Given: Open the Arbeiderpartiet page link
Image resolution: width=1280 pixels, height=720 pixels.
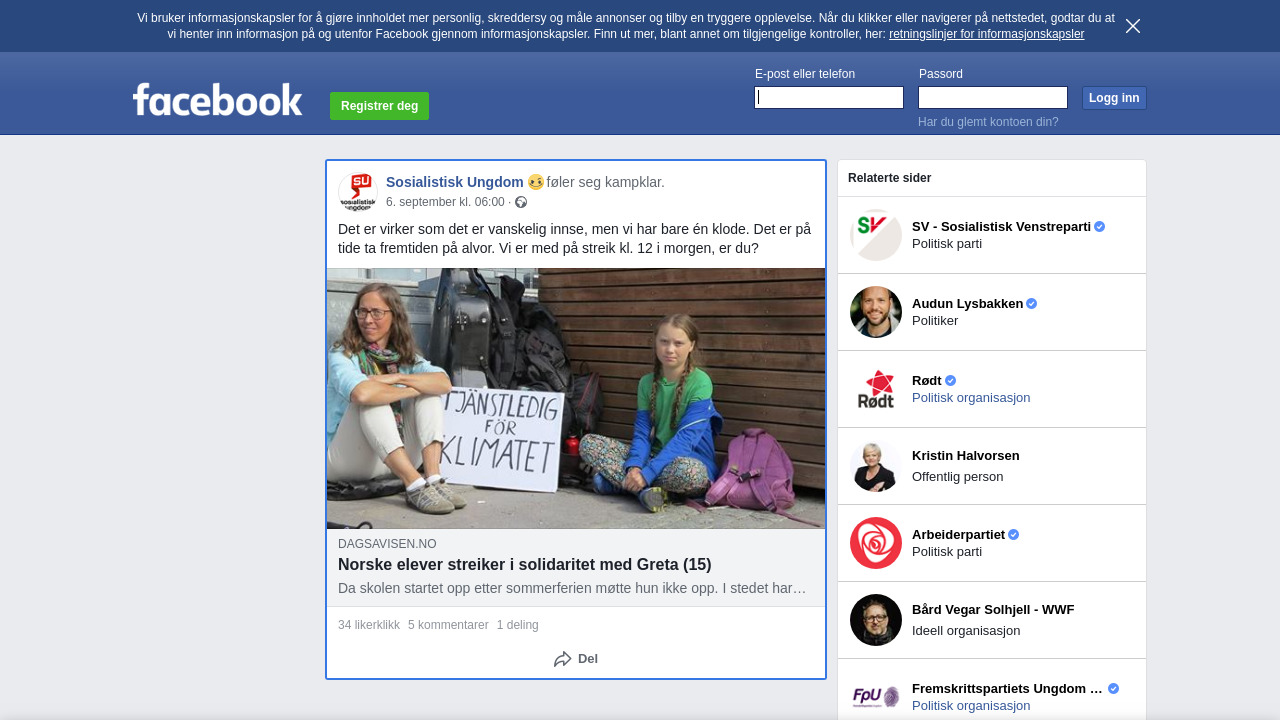Looking at the screenshot, I should tap(958, 535).
